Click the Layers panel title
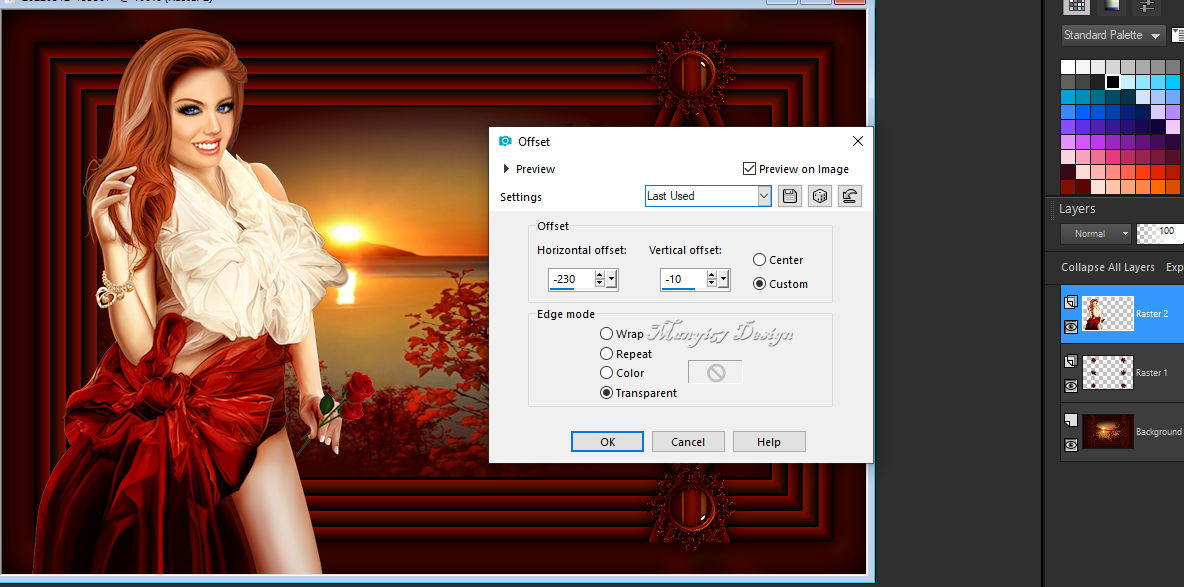1184x587 pixels. coord(1077,209)
